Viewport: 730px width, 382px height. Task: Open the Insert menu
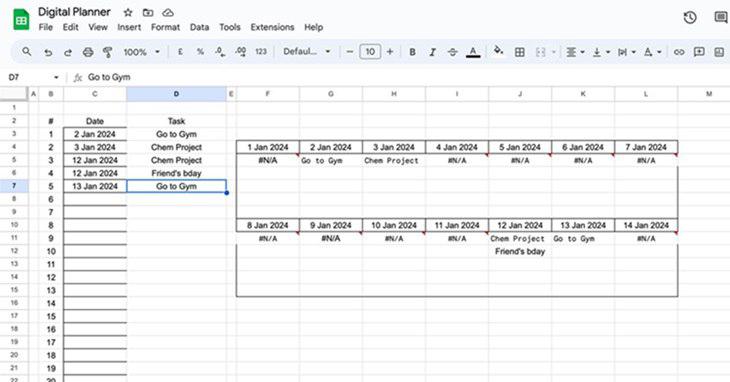pos(129,27)
